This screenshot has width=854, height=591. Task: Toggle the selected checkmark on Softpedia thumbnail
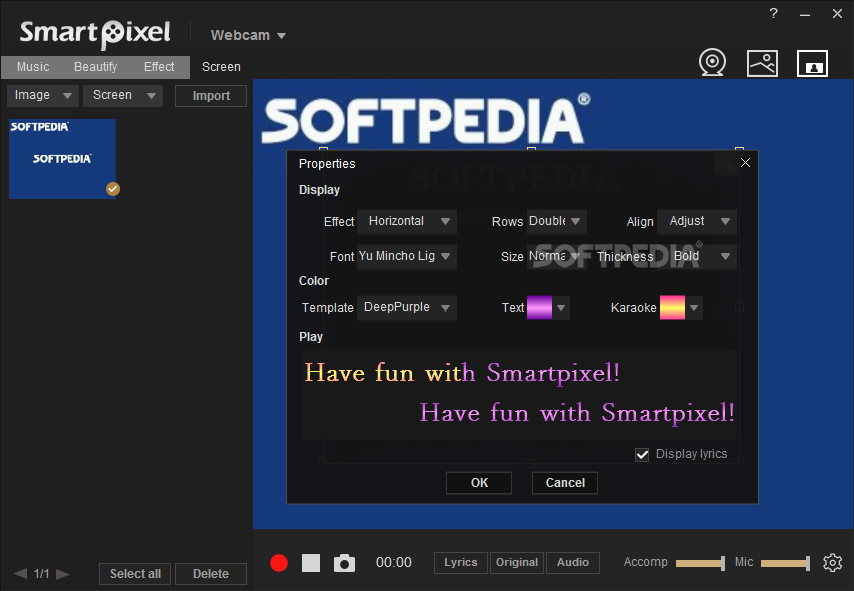pyautogui.click(x=113, y=189)
